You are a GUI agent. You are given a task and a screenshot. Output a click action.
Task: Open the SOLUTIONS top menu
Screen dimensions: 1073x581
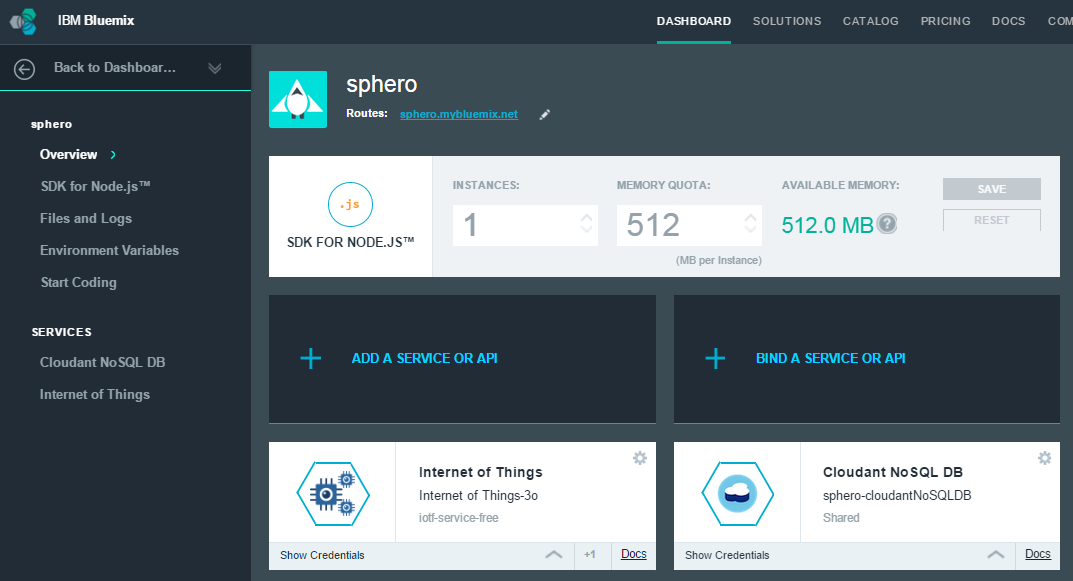(787, 21)
